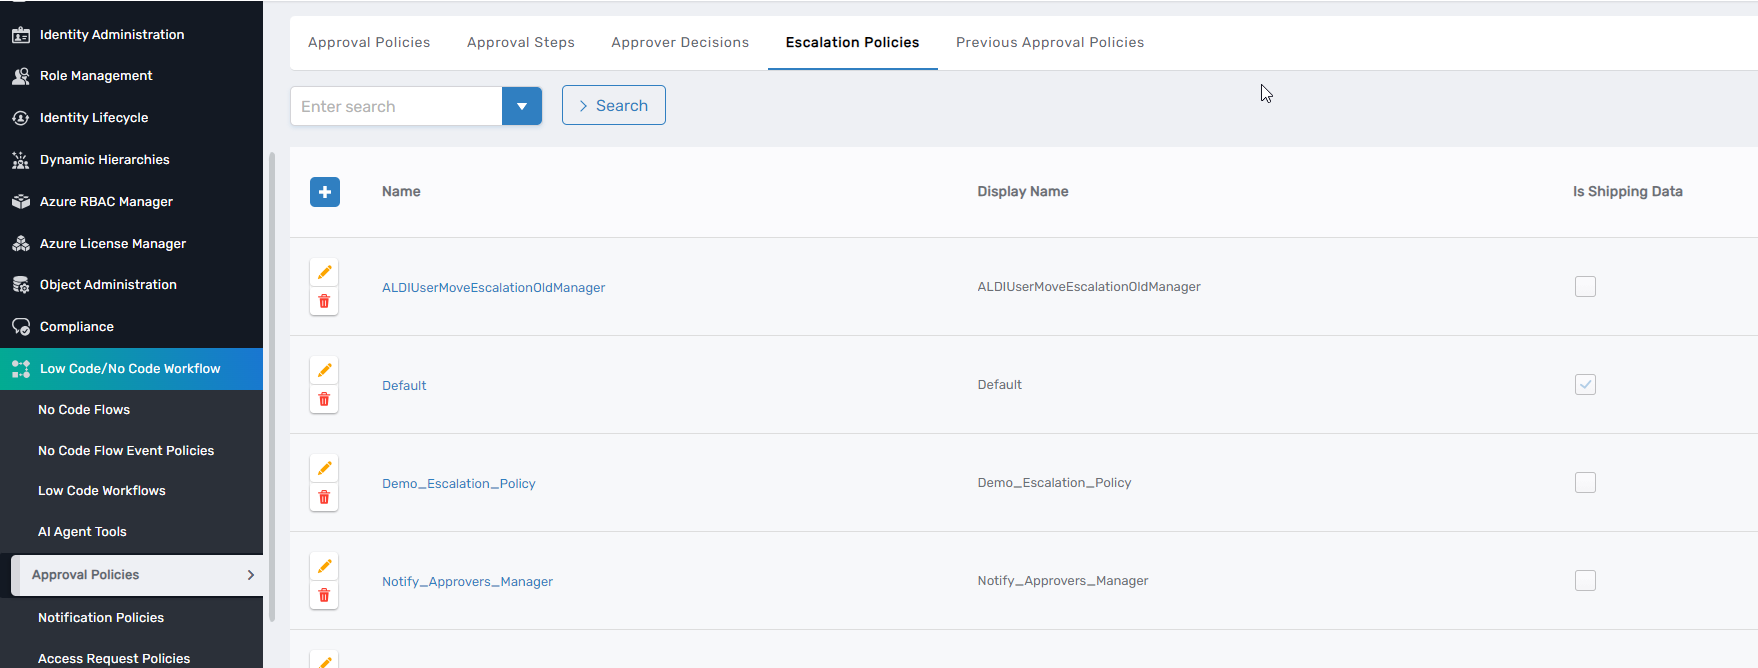Open Azure RBAC Manager in sidebar

pyautogui.click(x=106, y=202)
